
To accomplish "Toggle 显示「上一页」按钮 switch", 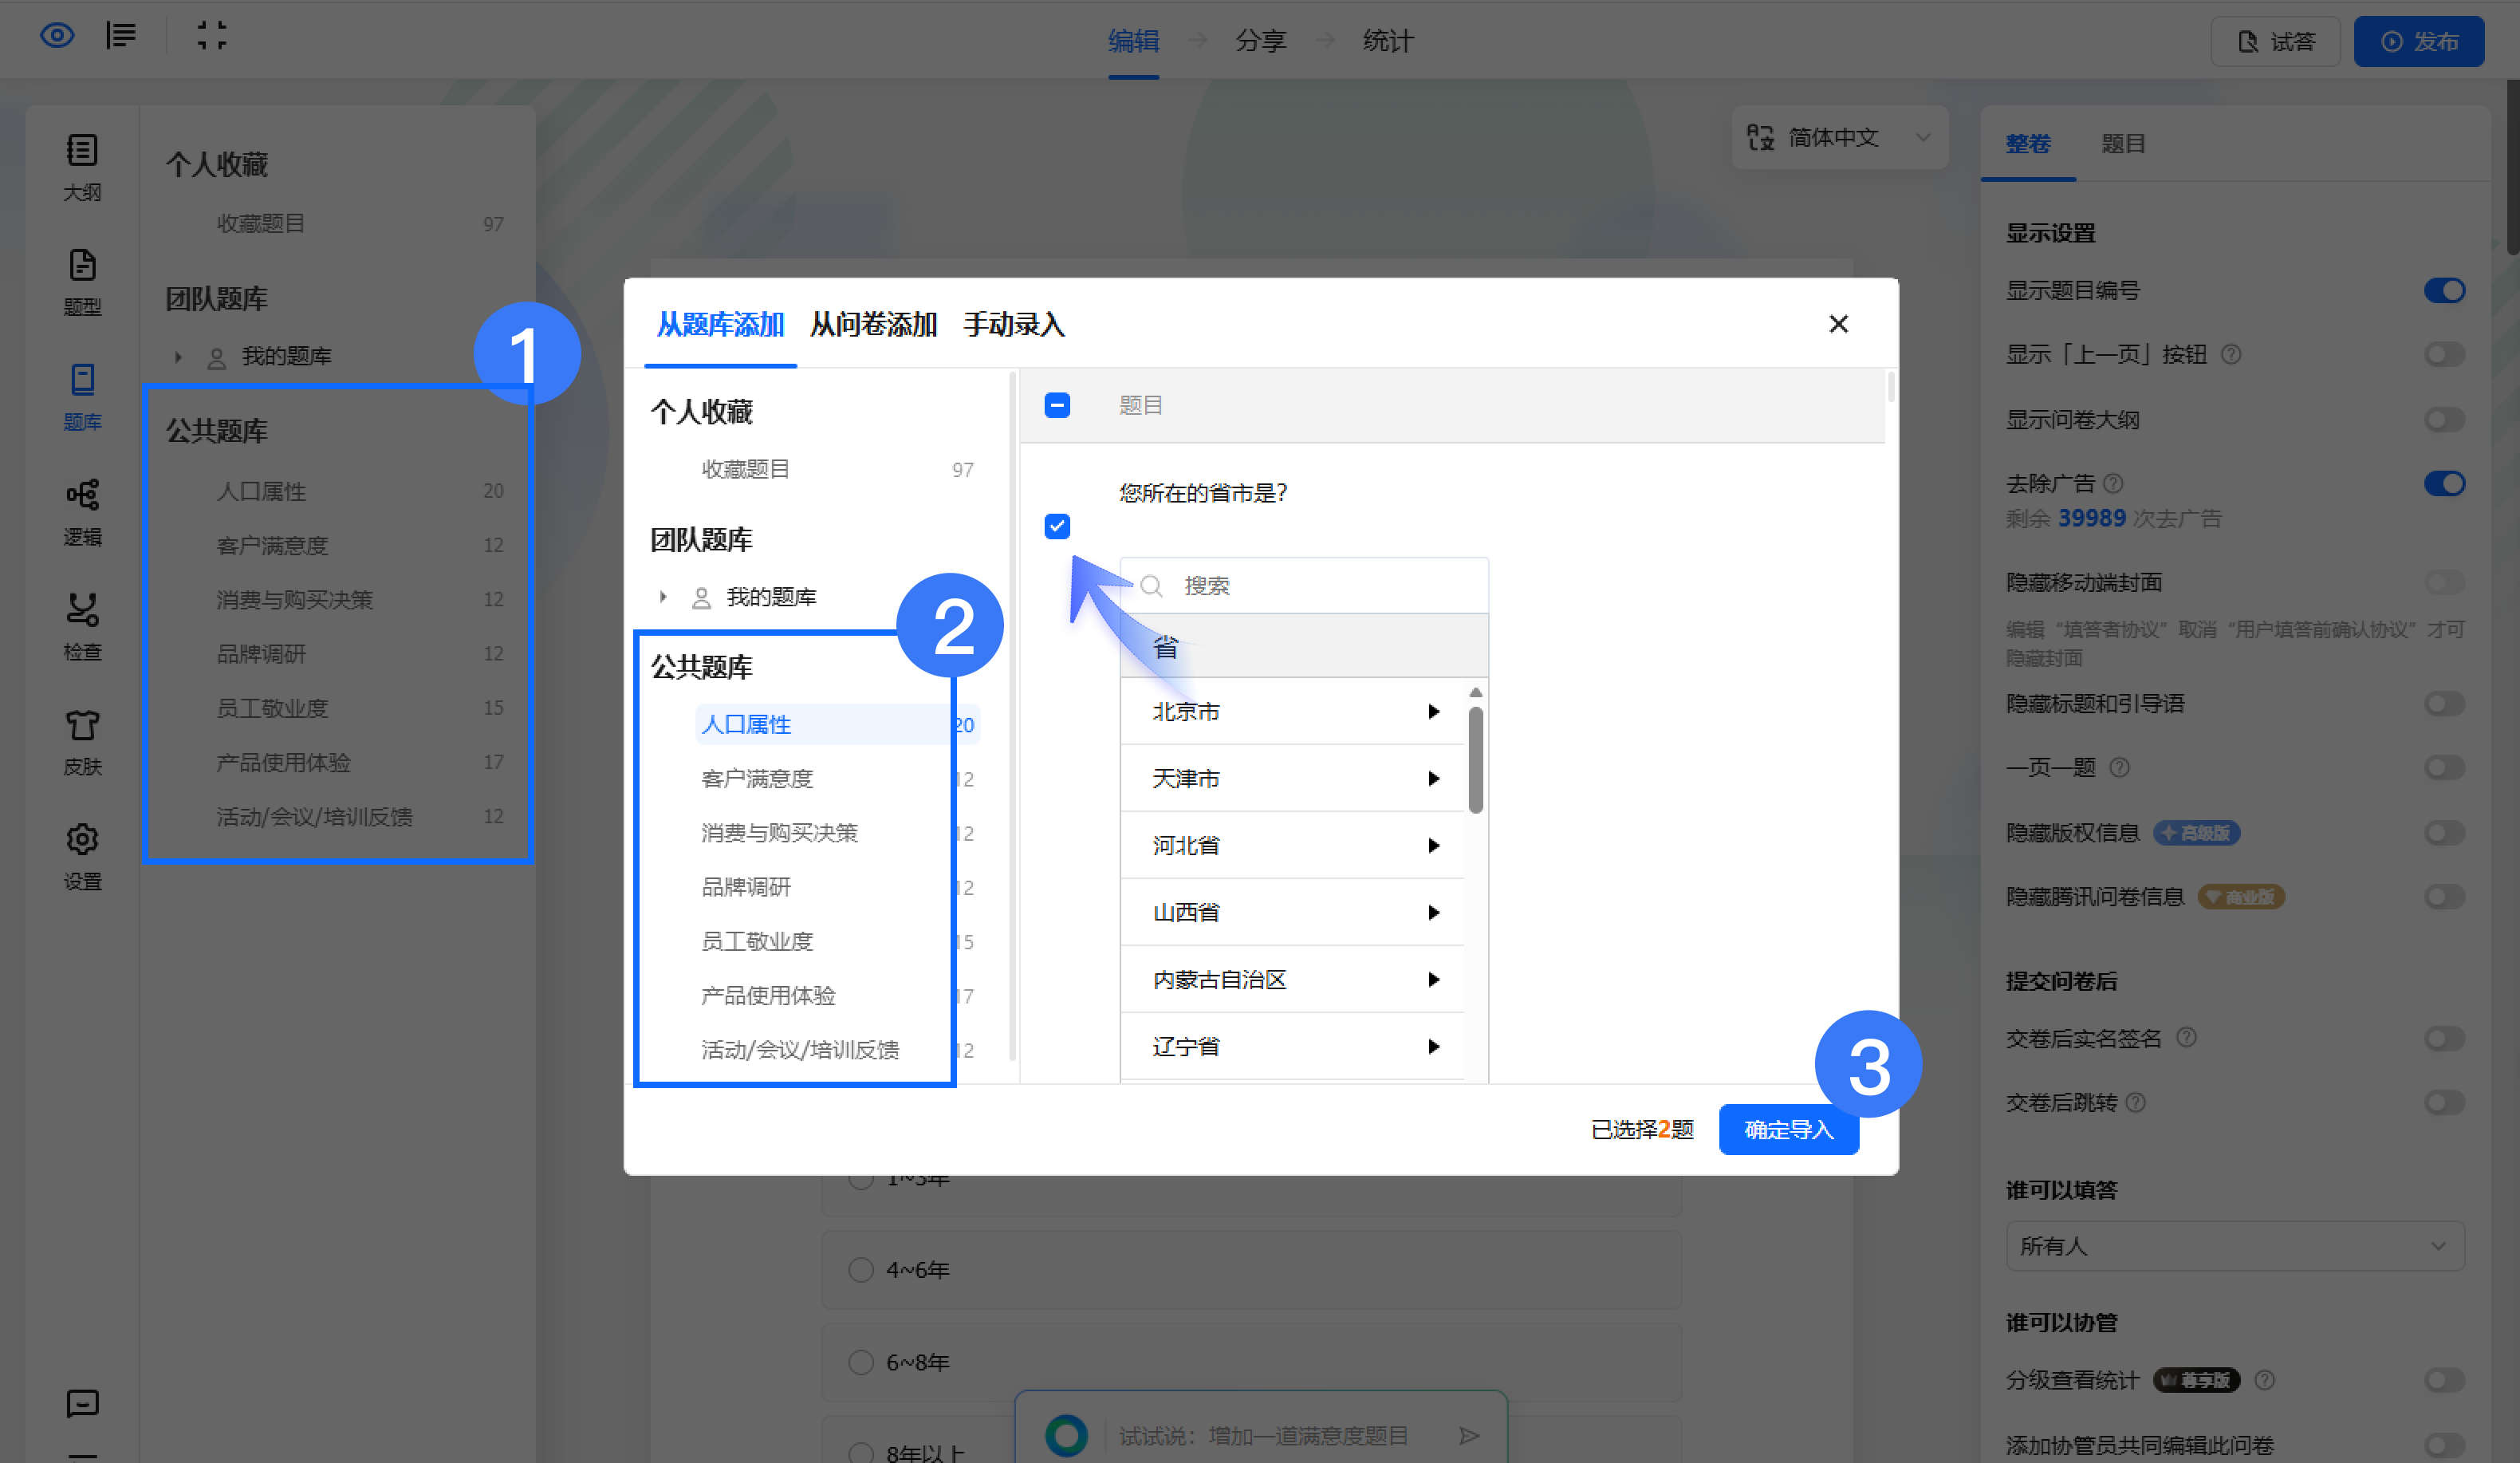I will [2444, 355].
